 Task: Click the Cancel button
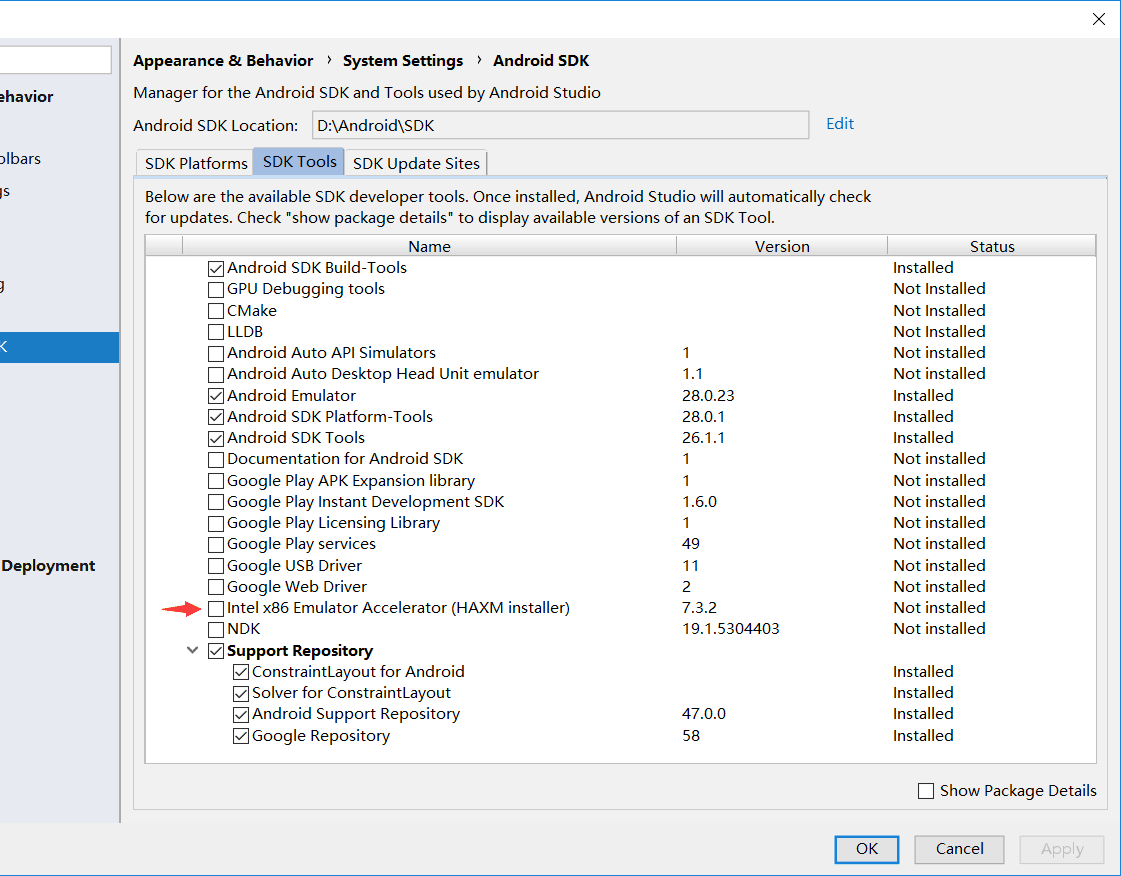[x=959, y=849]
